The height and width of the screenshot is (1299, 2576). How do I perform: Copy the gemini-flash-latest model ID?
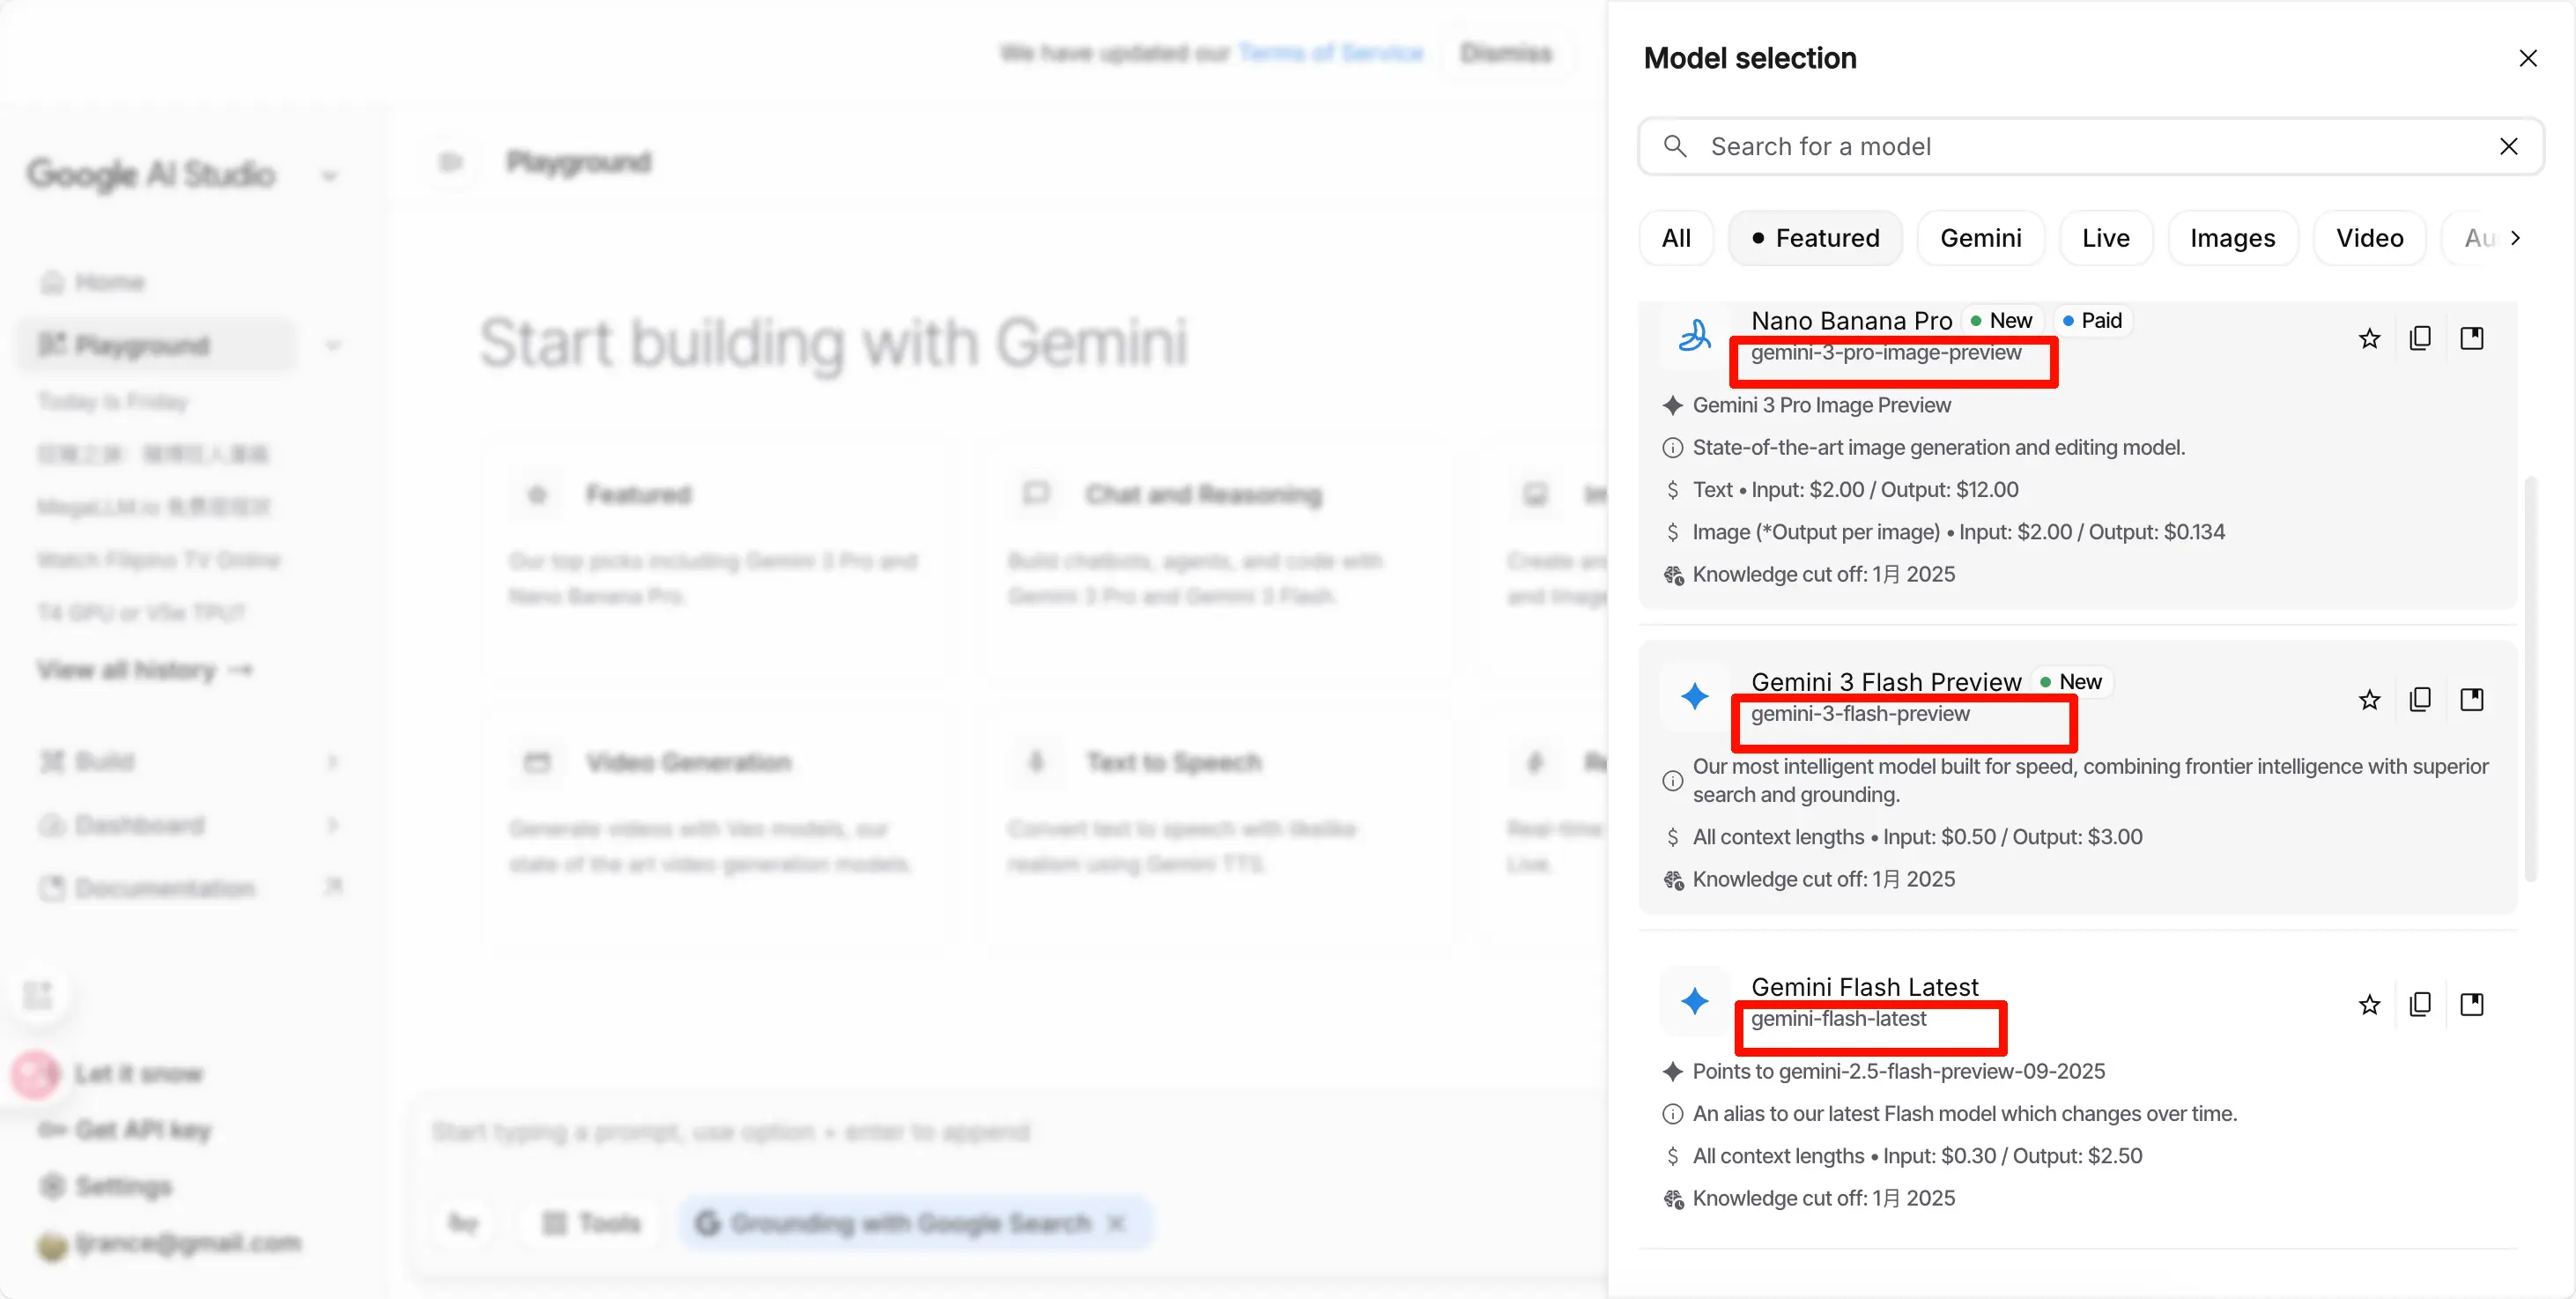coord(2420,1005)
